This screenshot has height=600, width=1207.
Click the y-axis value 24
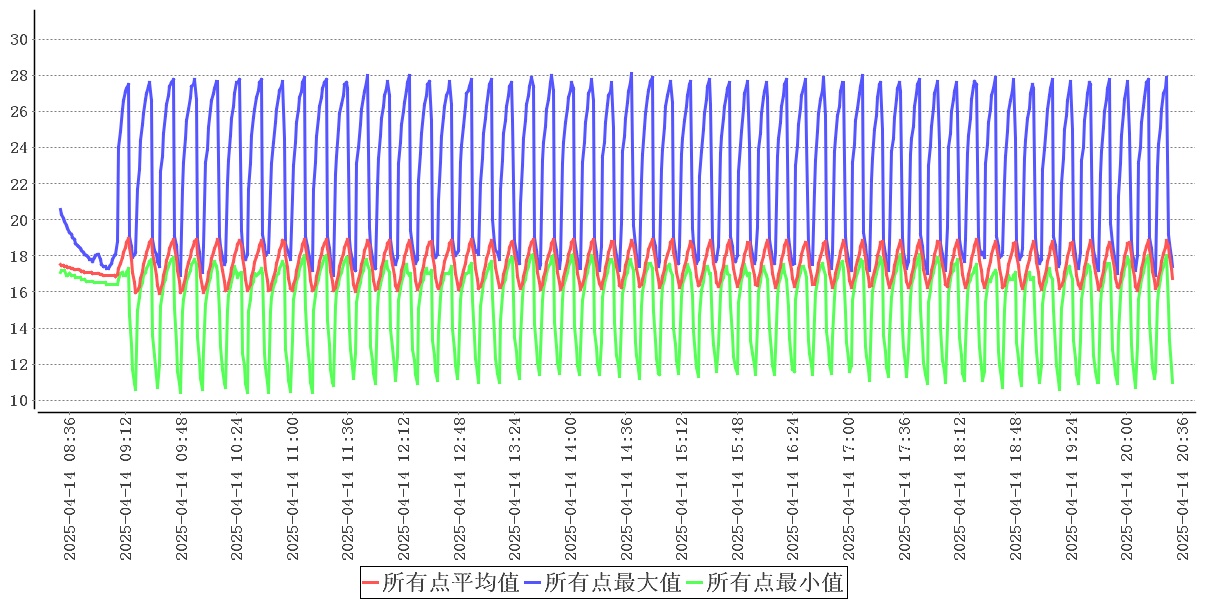[x=17, y=148]
